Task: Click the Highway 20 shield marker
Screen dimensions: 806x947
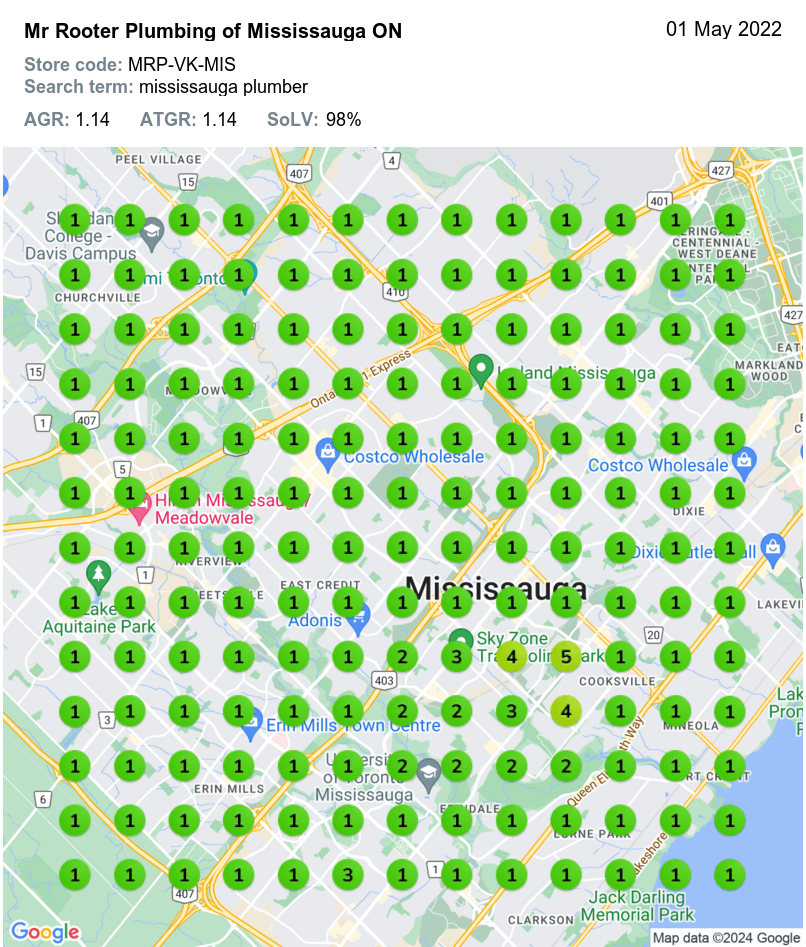Action: click(x=653, y=635)
